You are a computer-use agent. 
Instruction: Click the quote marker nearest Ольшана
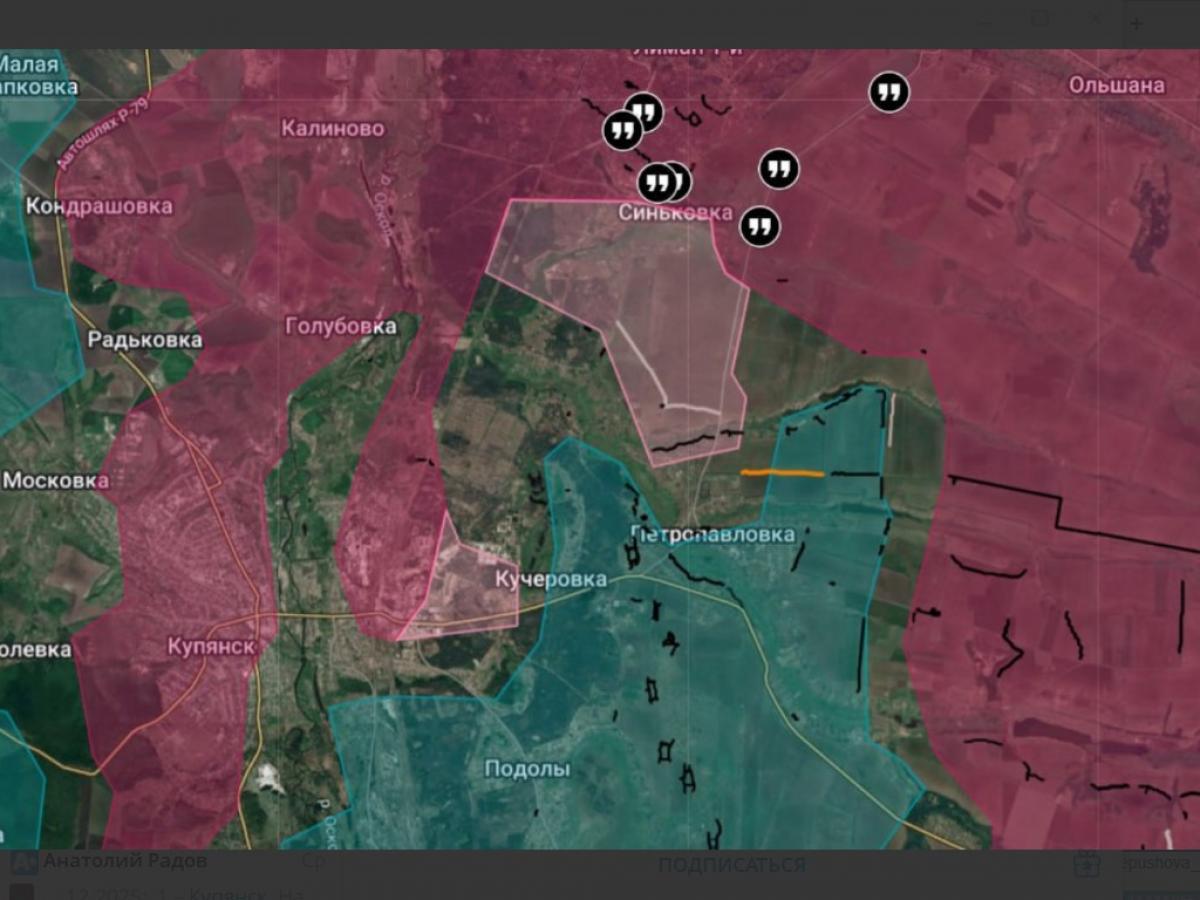coord(888,93)
